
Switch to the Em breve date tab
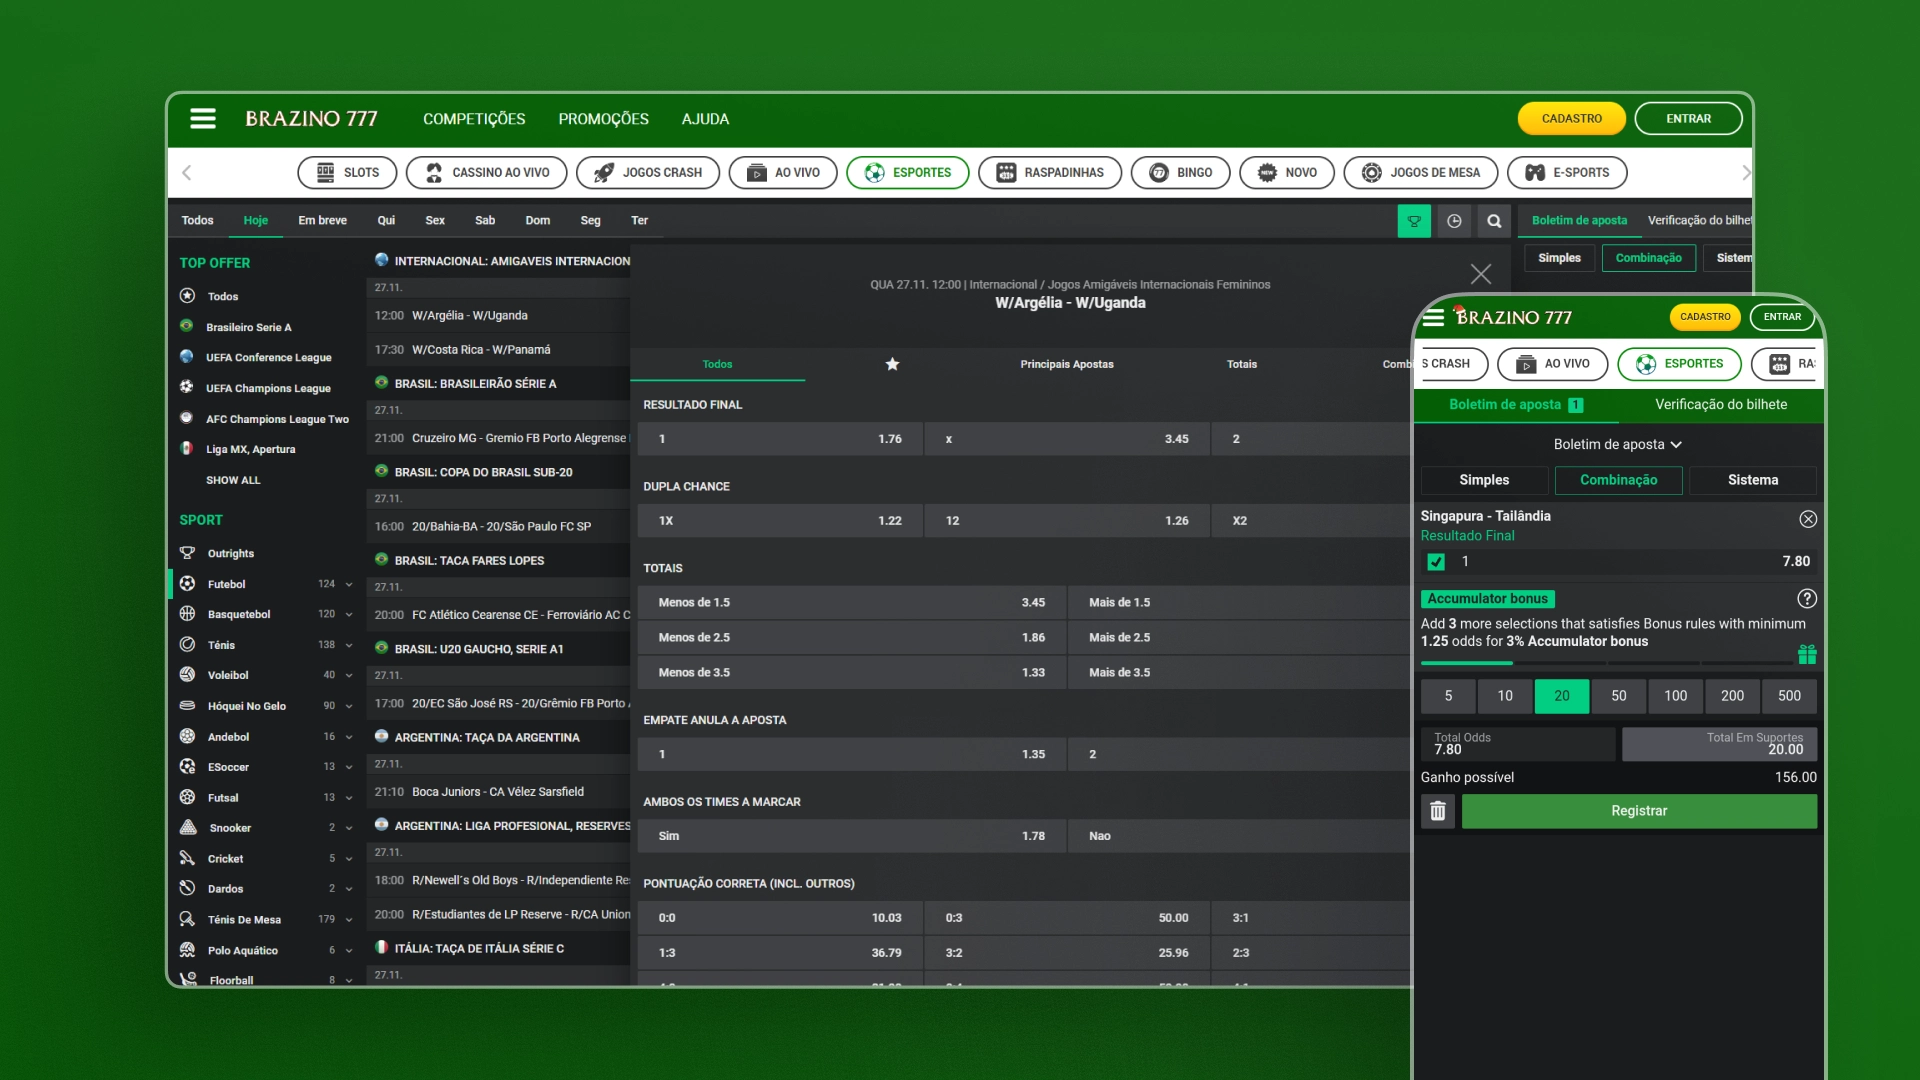pos(322,220)
